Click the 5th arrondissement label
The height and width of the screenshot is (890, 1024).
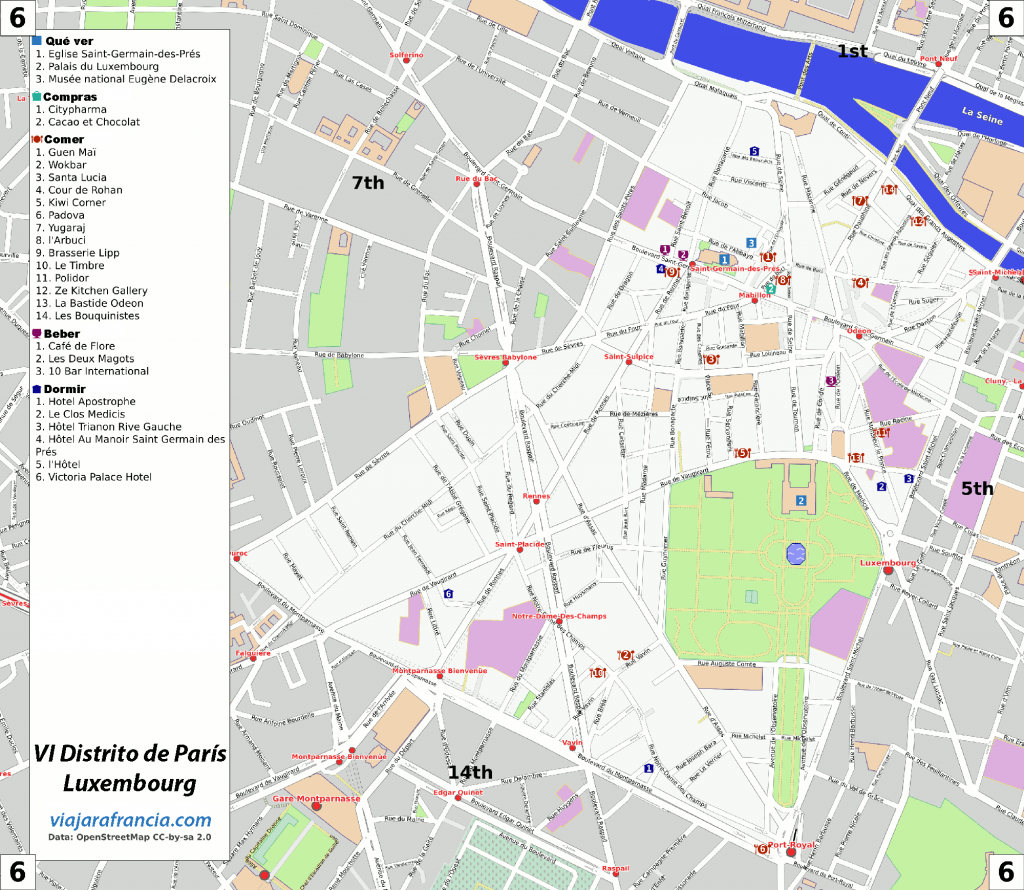coord(976,488)
